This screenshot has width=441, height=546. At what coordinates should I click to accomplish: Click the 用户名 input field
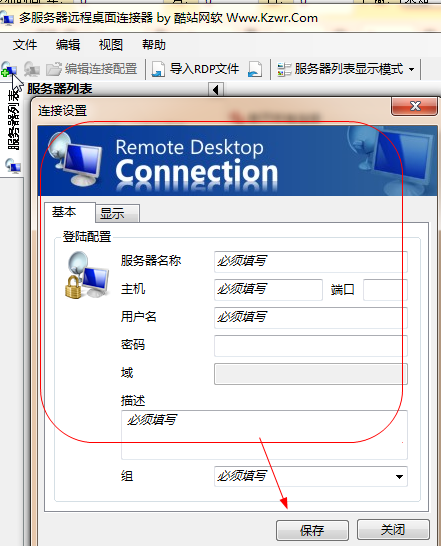pos(311,318)
